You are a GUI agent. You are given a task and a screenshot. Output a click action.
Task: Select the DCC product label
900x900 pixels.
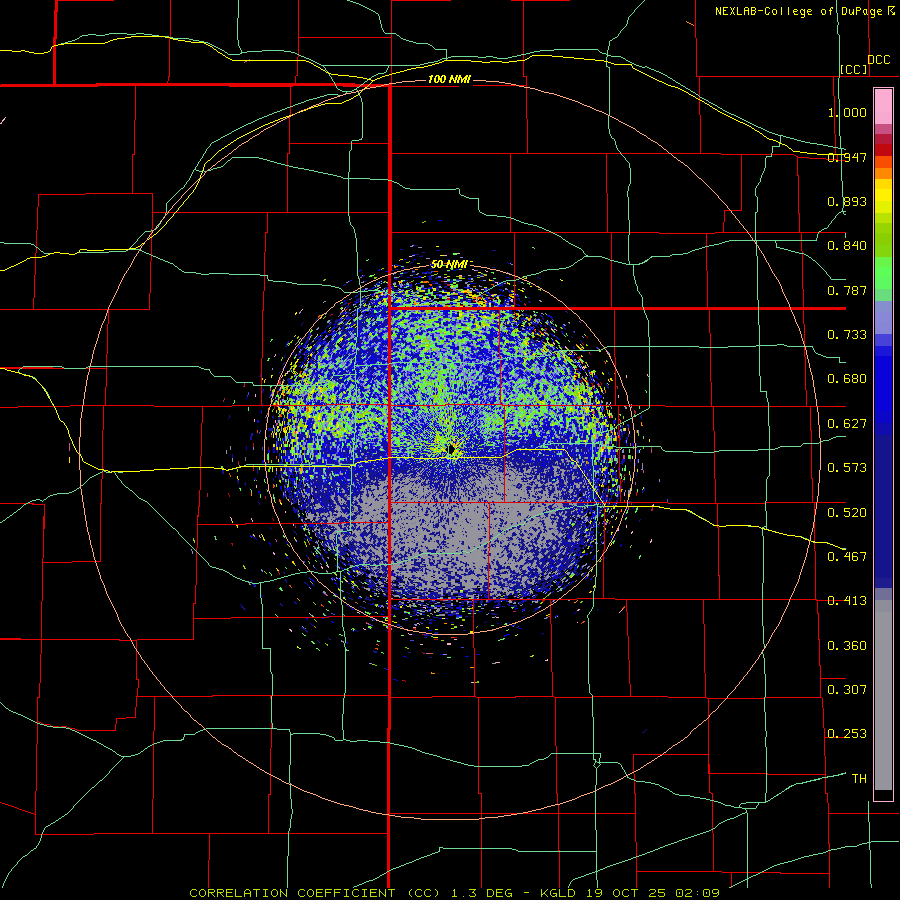pyautogui.click(x=879, y=60)
